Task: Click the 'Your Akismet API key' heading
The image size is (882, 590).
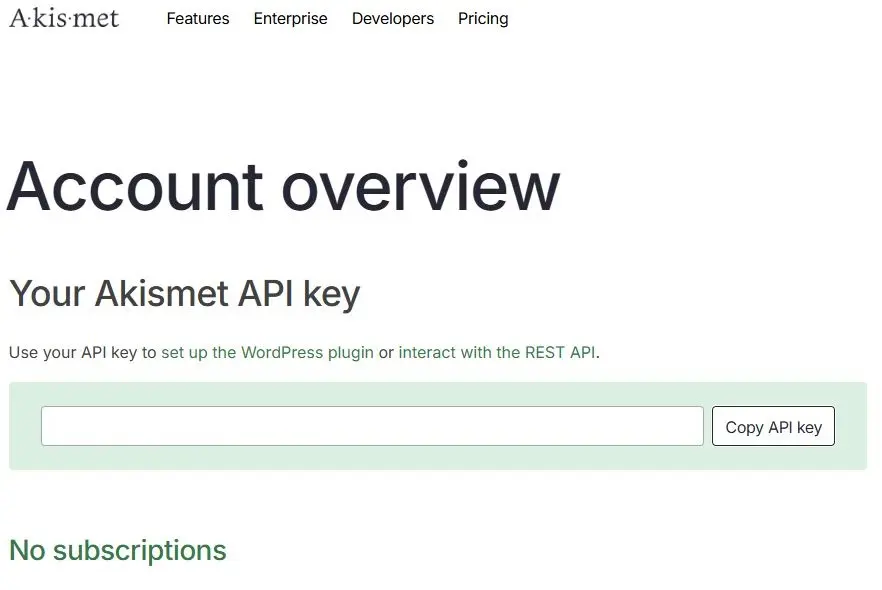Action: coord(184,294)
